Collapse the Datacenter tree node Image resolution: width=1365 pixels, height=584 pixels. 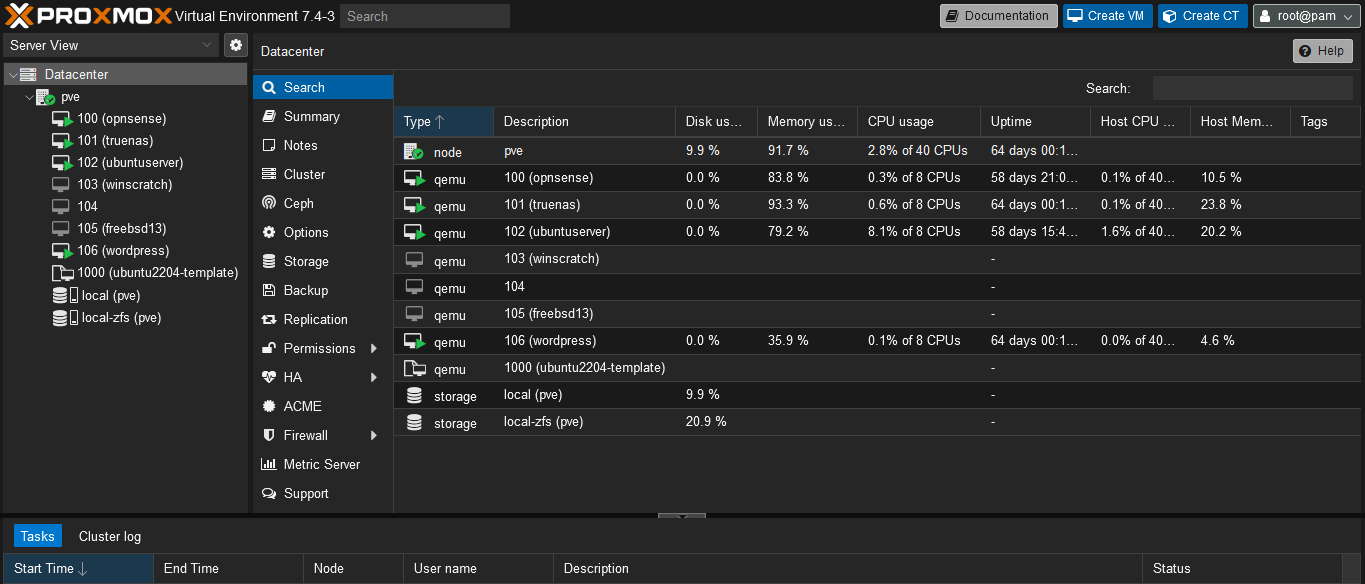[11, 75]
